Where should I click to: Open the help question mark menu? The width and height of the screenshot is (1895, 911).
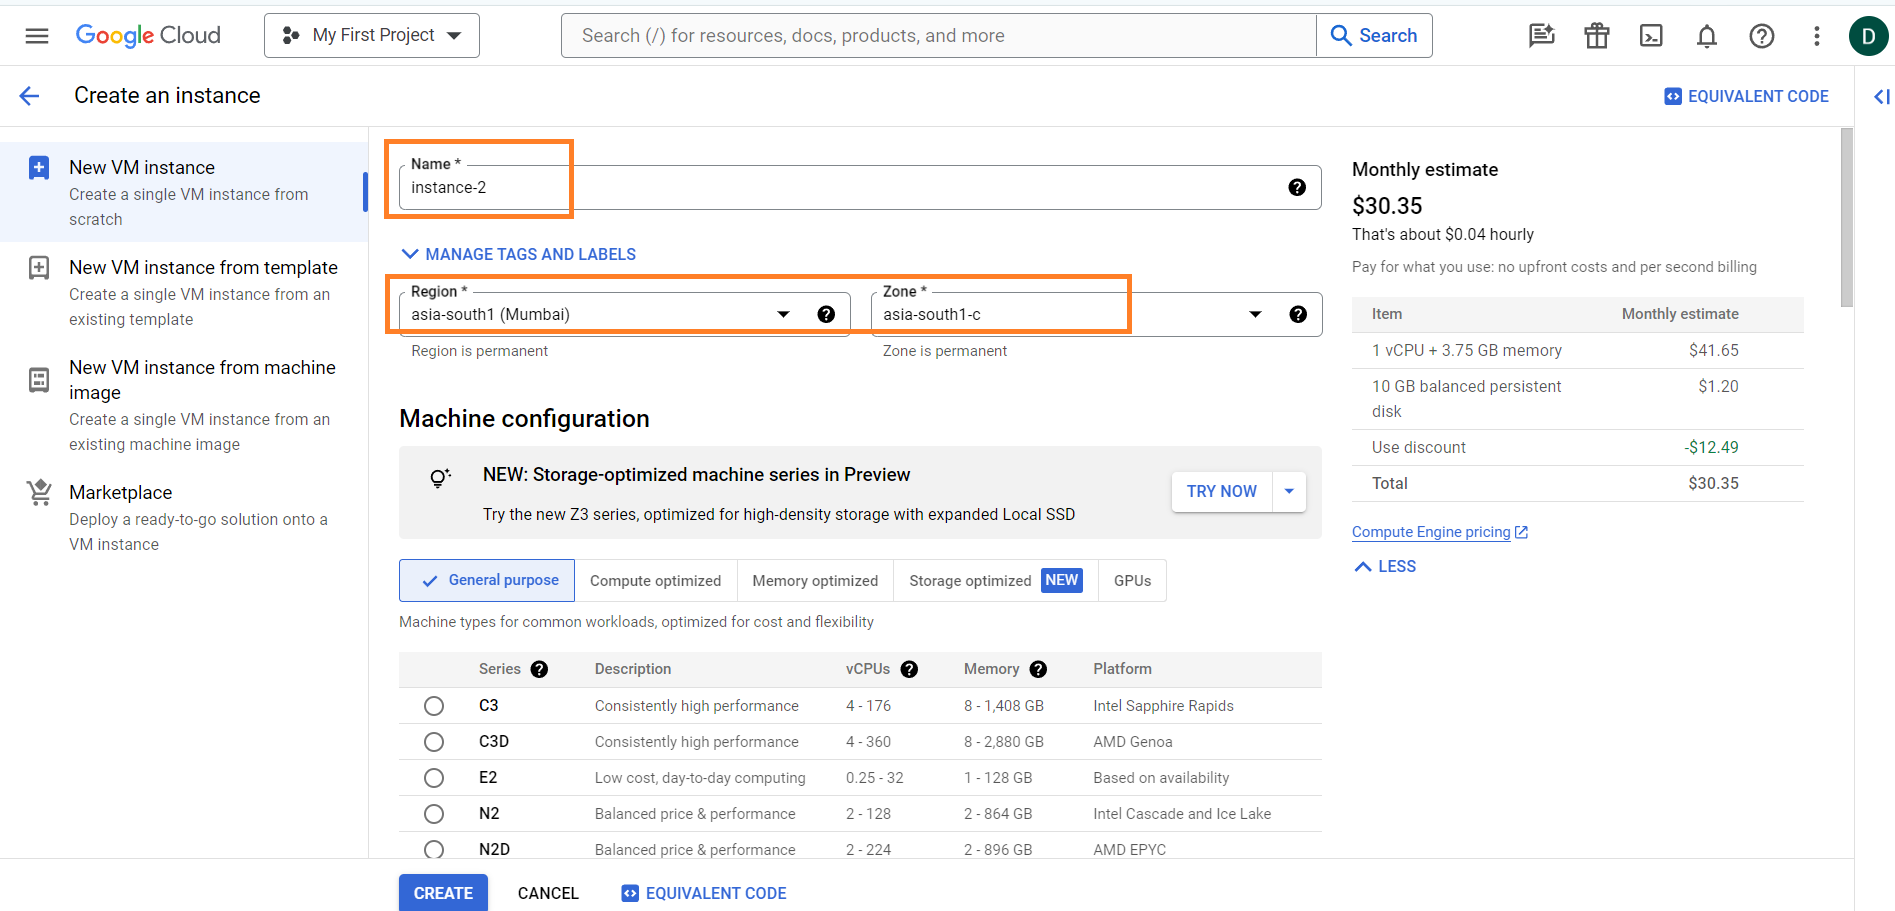[1762, 36]
